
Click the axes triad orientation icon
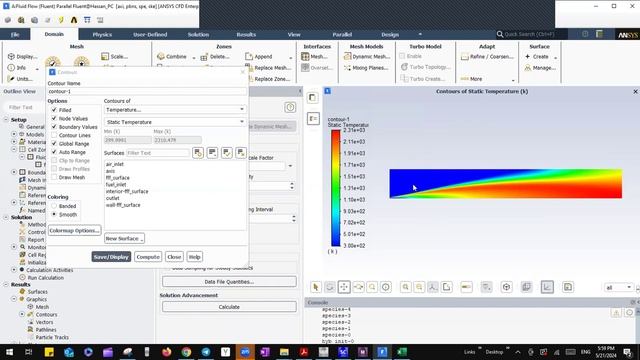click(x=433, y=287)
